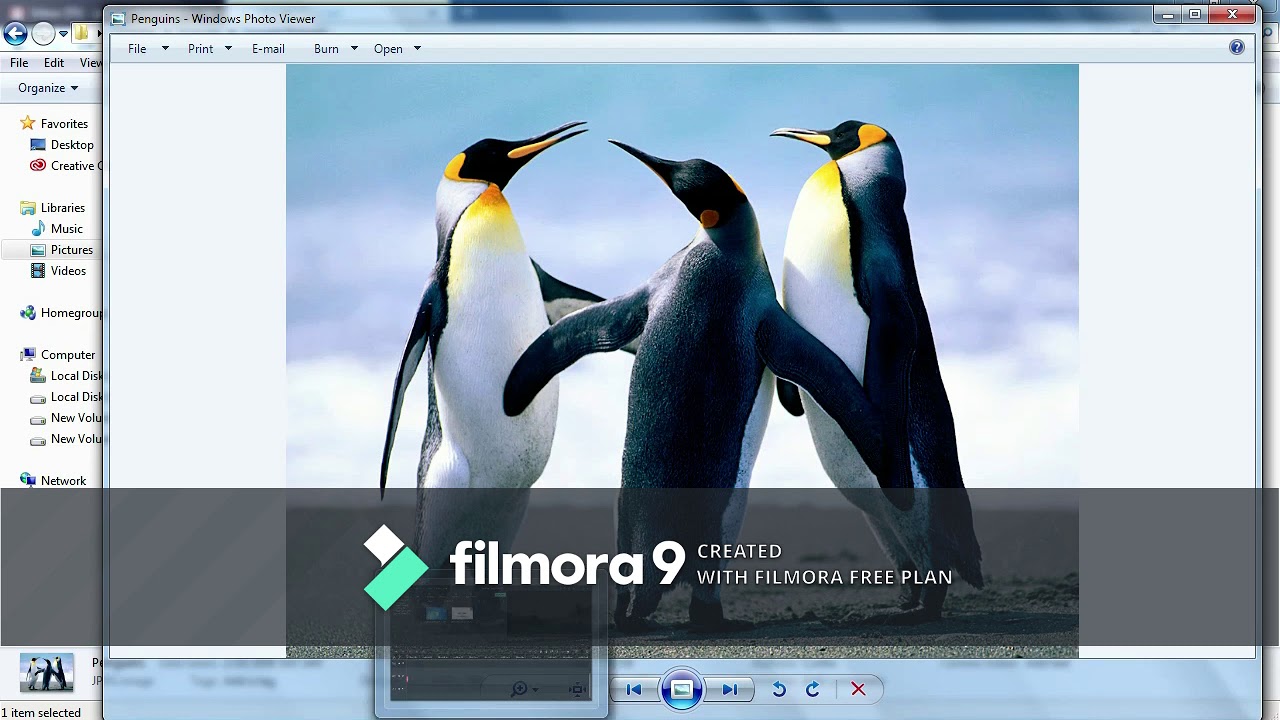
Task: Click the Homegroup globe icon
Action: click(28, 313)
